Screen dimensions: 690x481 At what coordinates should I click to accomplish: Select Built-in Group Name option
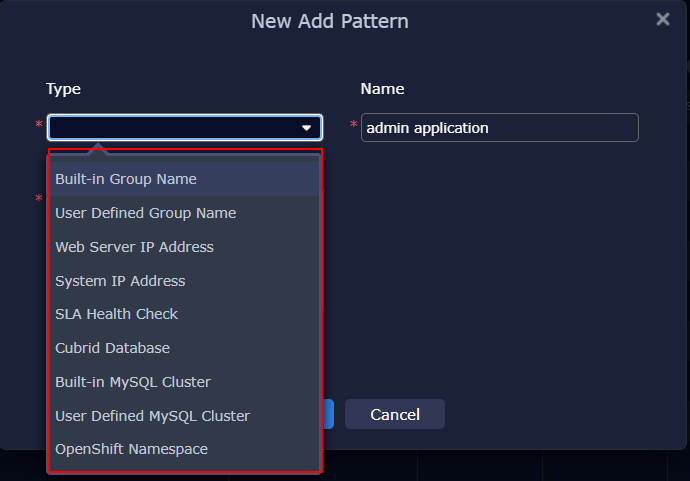click(x=126, y=179)
